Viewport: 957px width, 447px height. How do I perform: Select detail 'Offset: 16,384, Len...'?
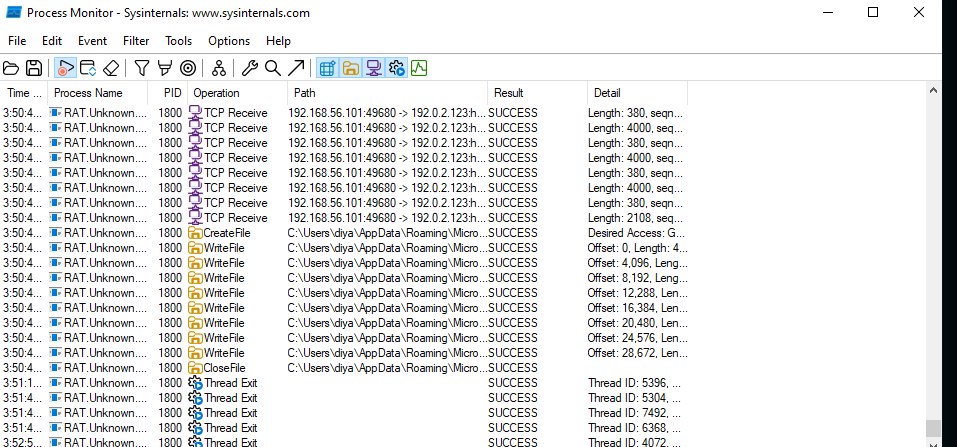[x=638, y=308]
